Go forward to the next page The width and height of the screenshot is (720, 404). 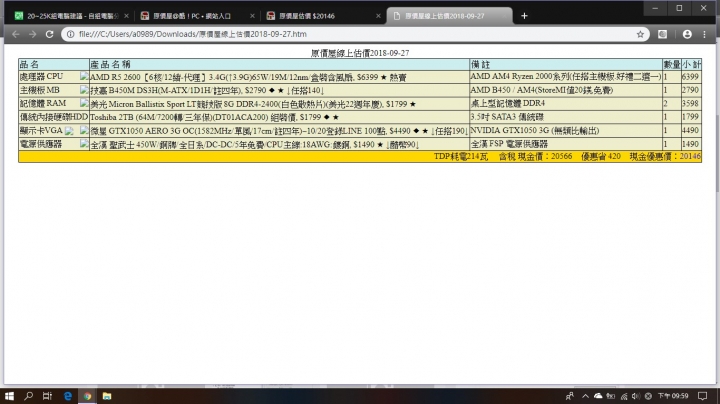33,34
